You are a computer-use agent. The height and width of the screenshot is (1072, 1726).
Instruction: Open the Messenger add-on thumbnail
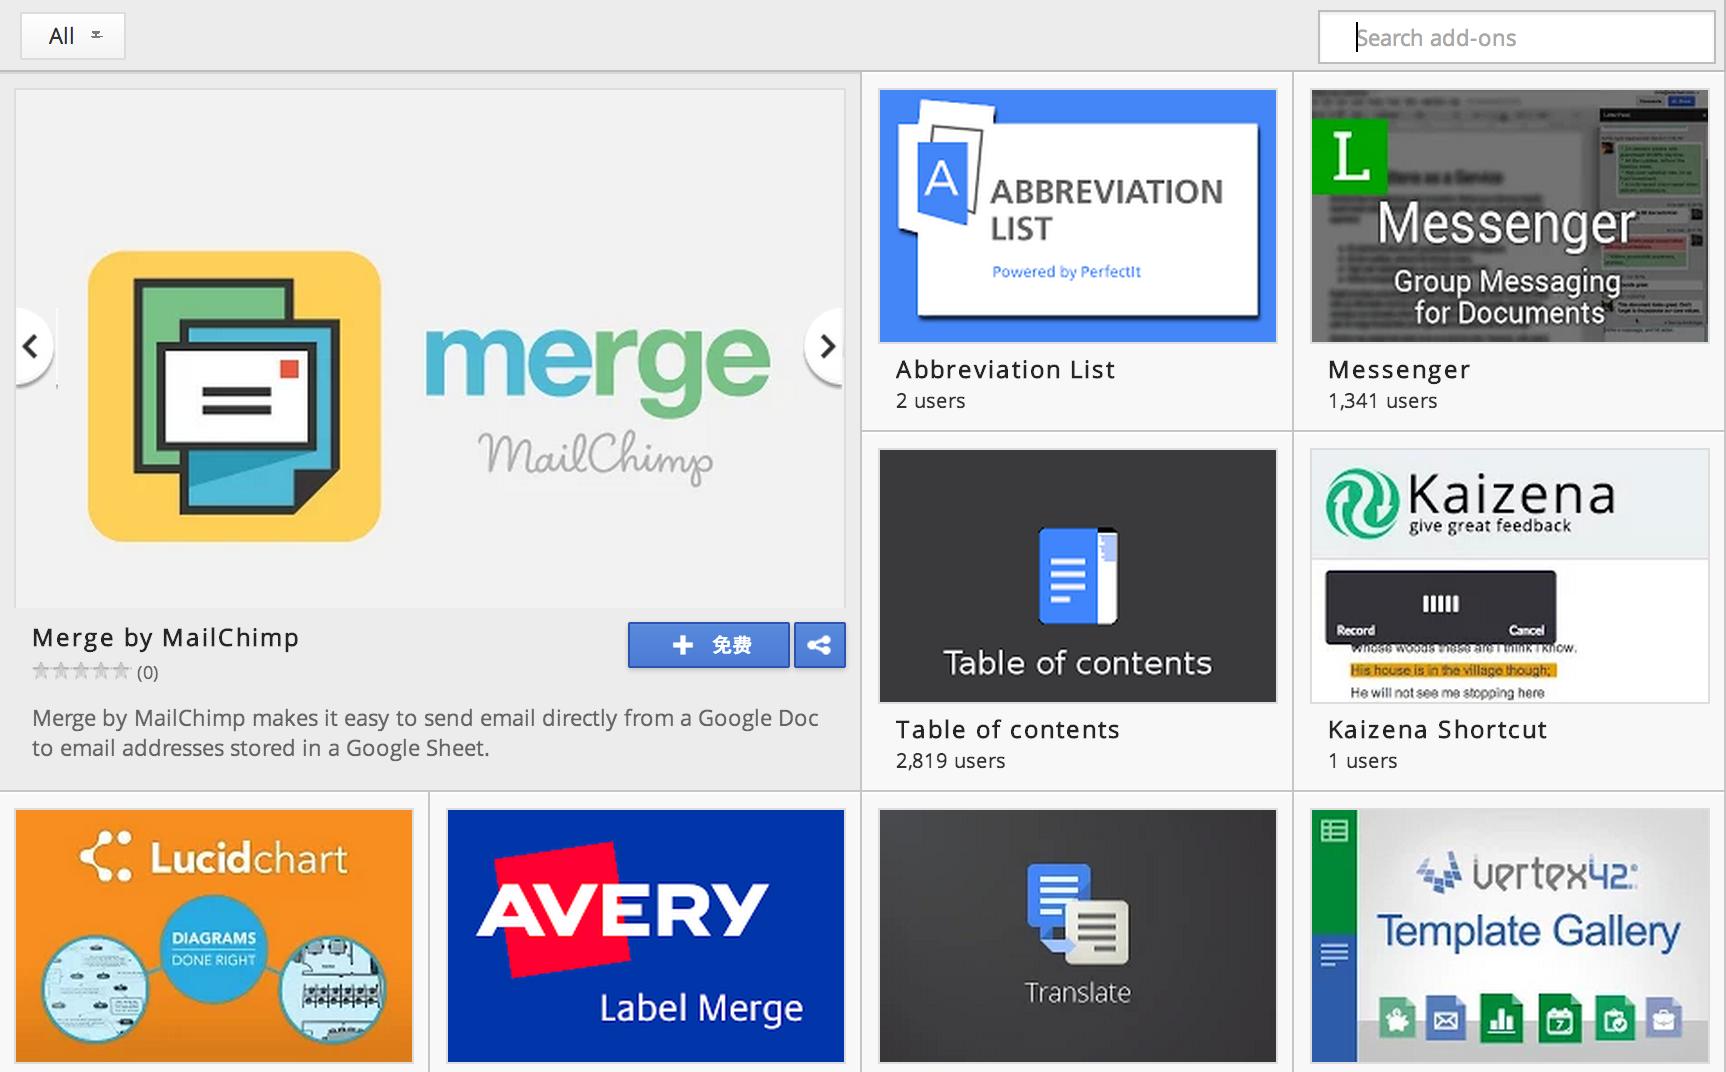coord(1509,216)
